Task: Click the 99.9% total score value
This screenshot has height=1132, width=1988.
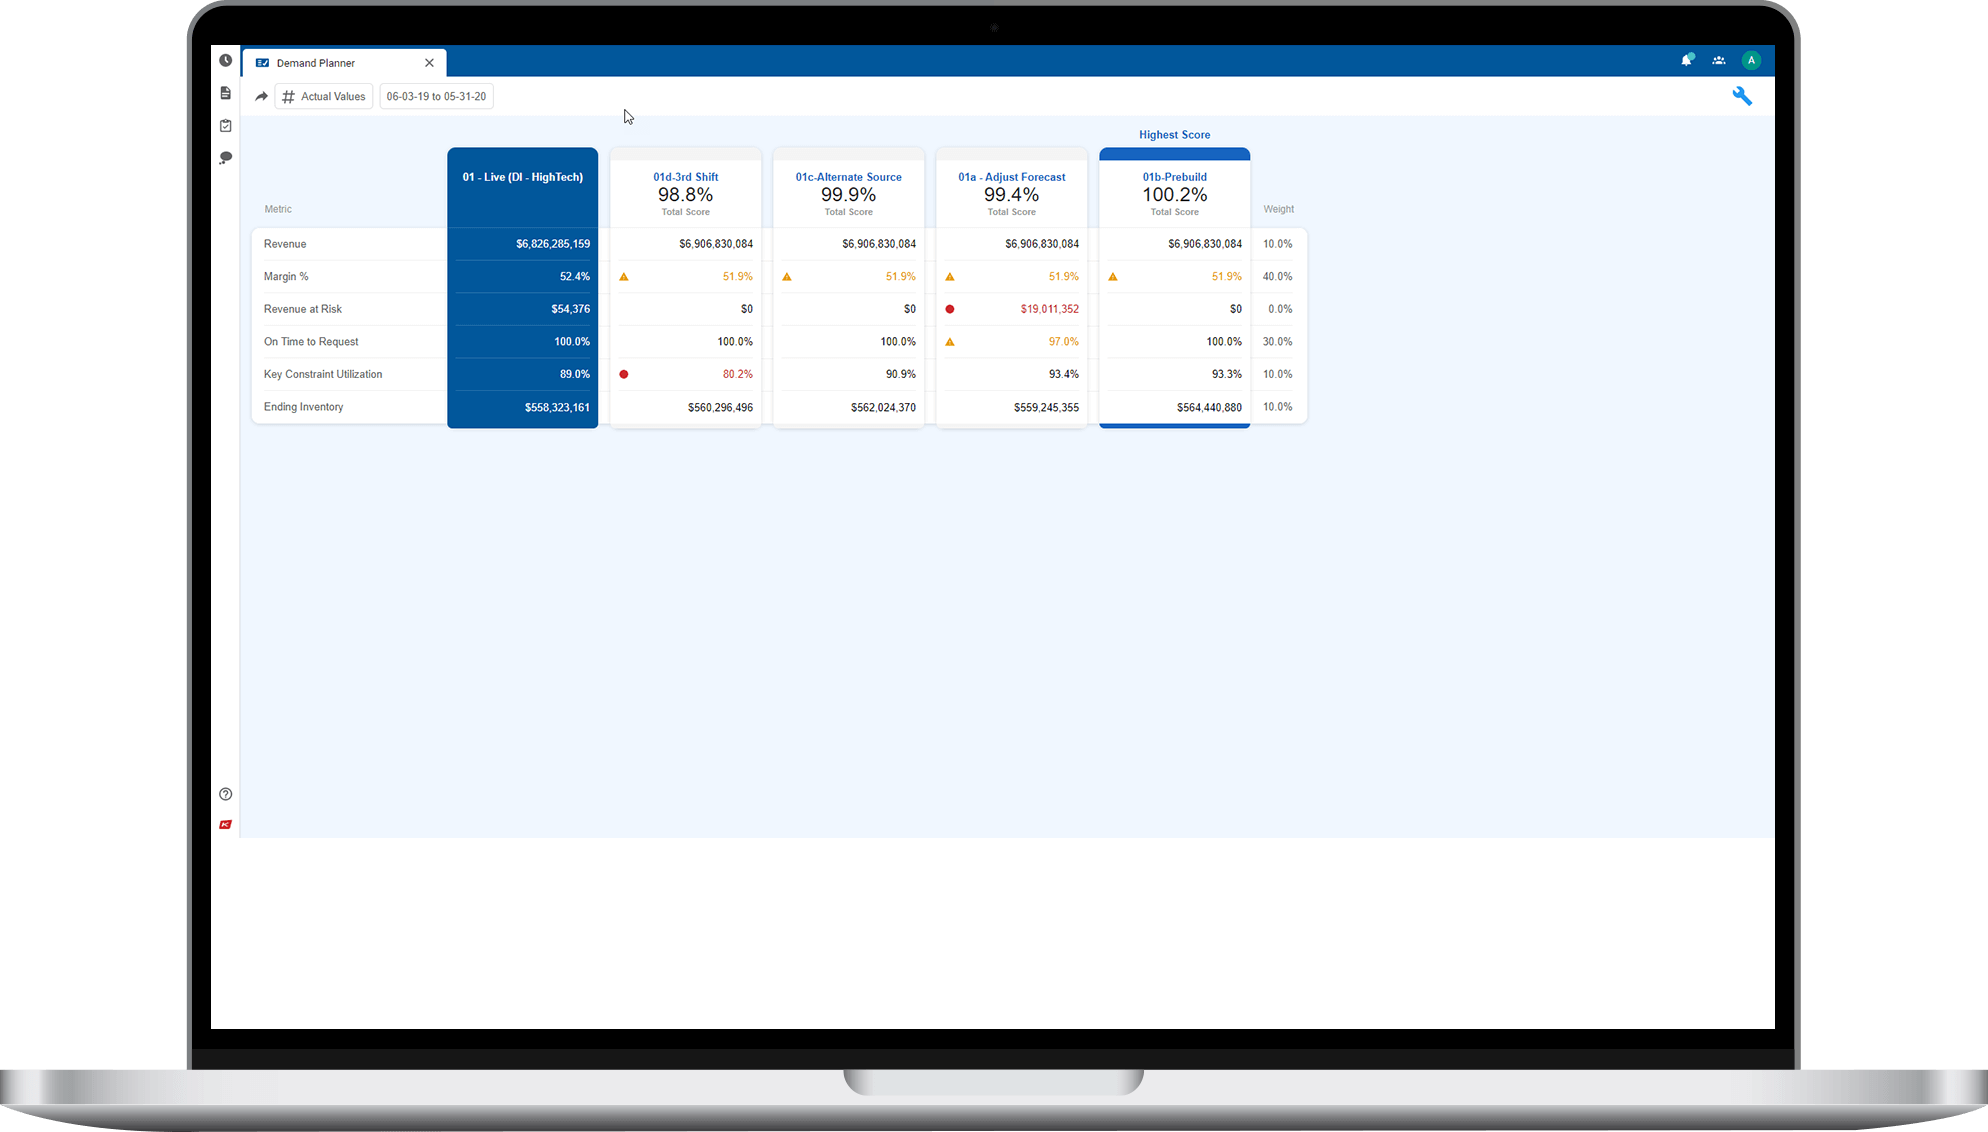Action: (x=849, y=195)
